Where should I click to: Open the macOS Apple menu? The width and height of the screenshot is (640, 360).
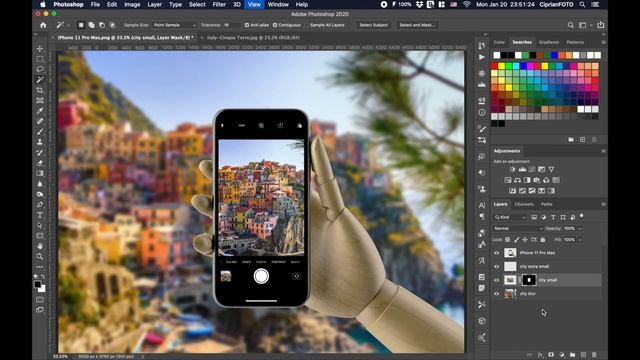point(43,4)
